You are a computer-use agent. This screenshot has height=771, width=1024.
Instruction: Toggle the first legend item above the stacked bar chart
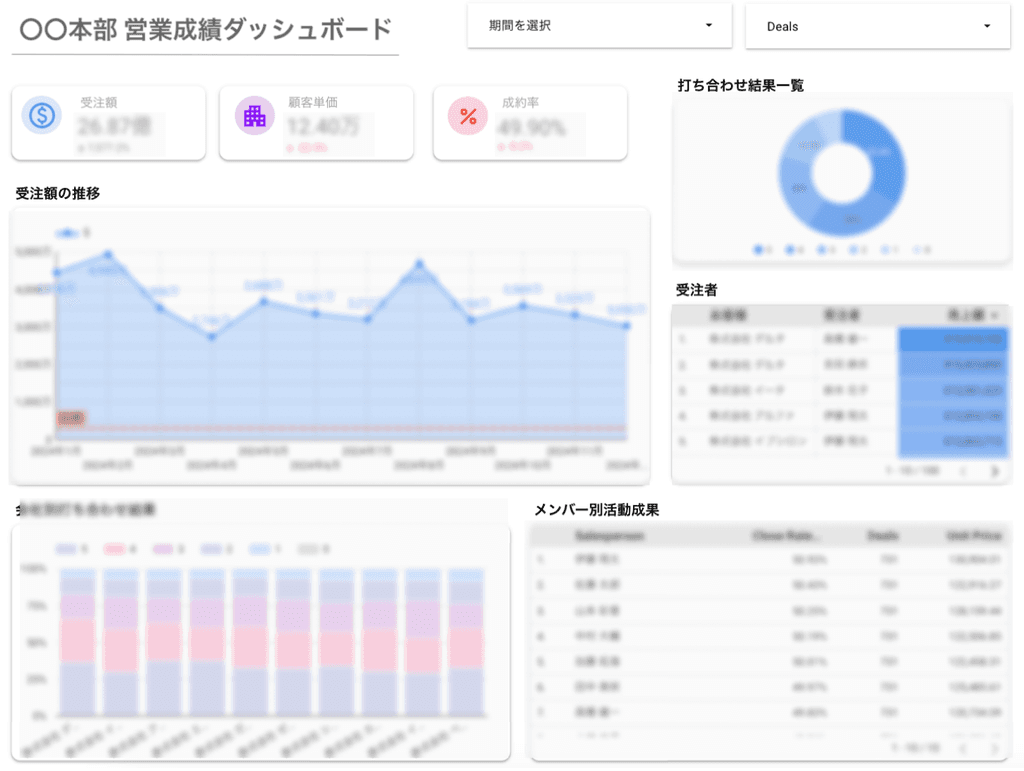(65, 548)
